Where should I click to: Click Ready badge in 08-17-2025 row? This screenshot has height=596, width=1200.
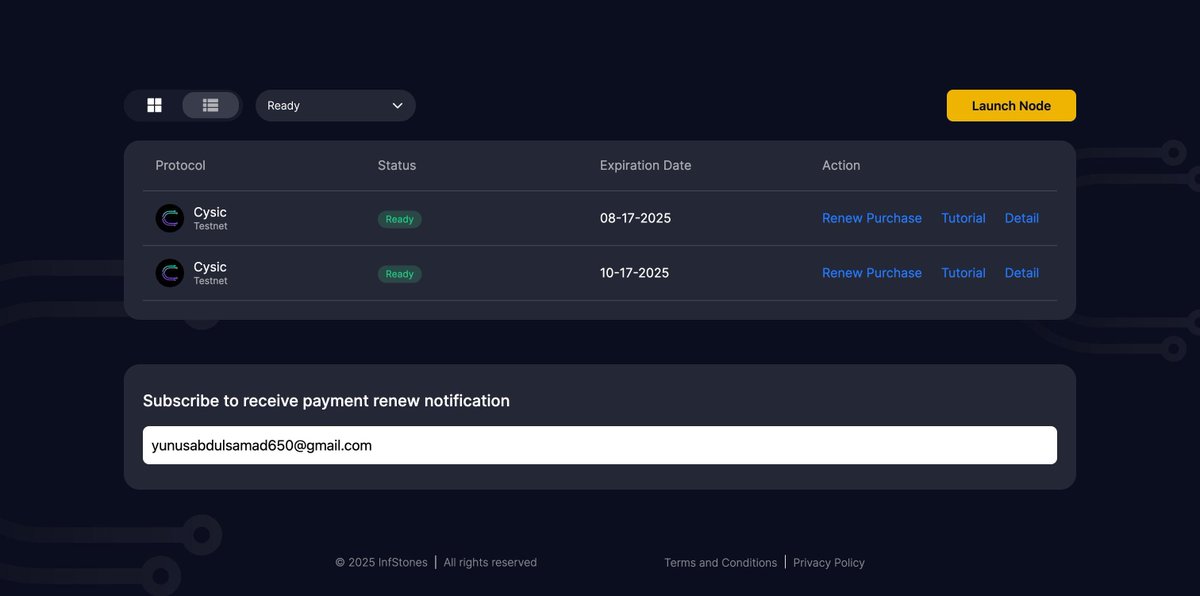point(399,219)
